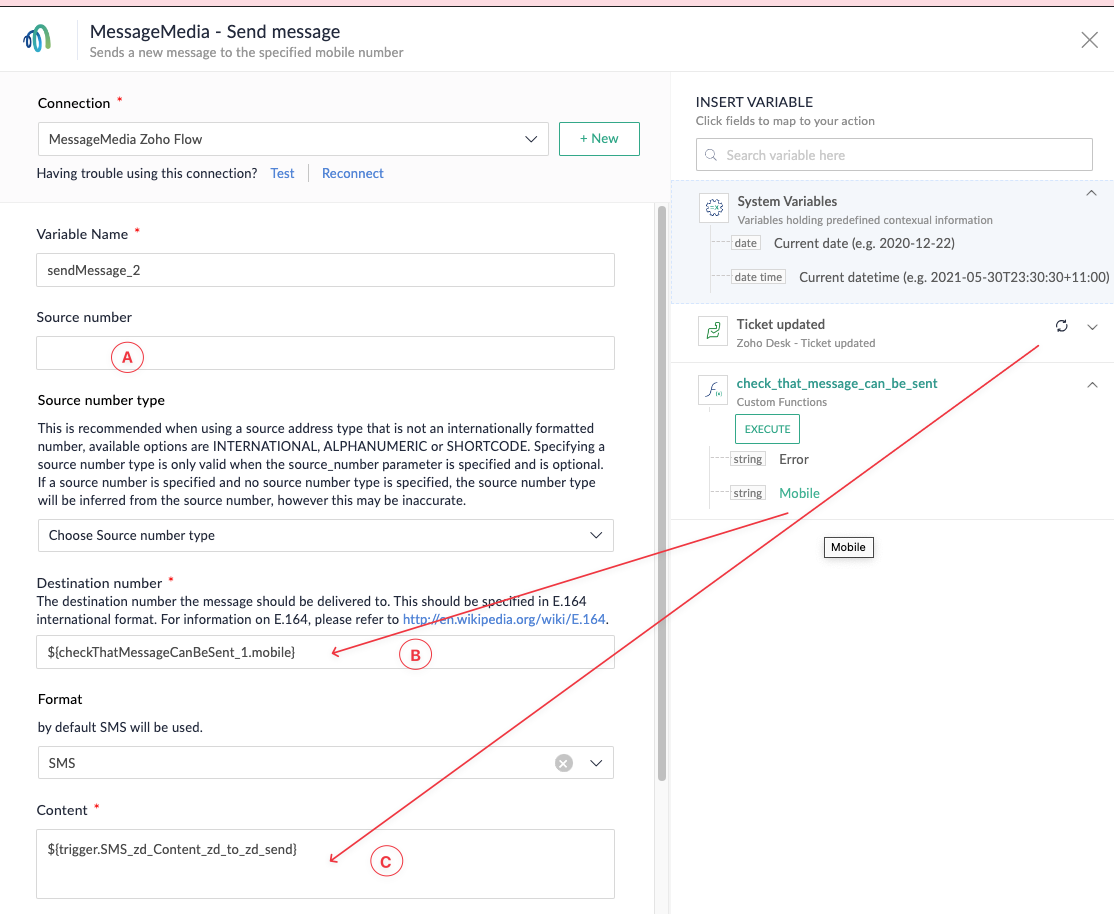Click the form's vertical scrollbar
The width and height of the screenshot is (1114, 914).
(x=662, y=493)
